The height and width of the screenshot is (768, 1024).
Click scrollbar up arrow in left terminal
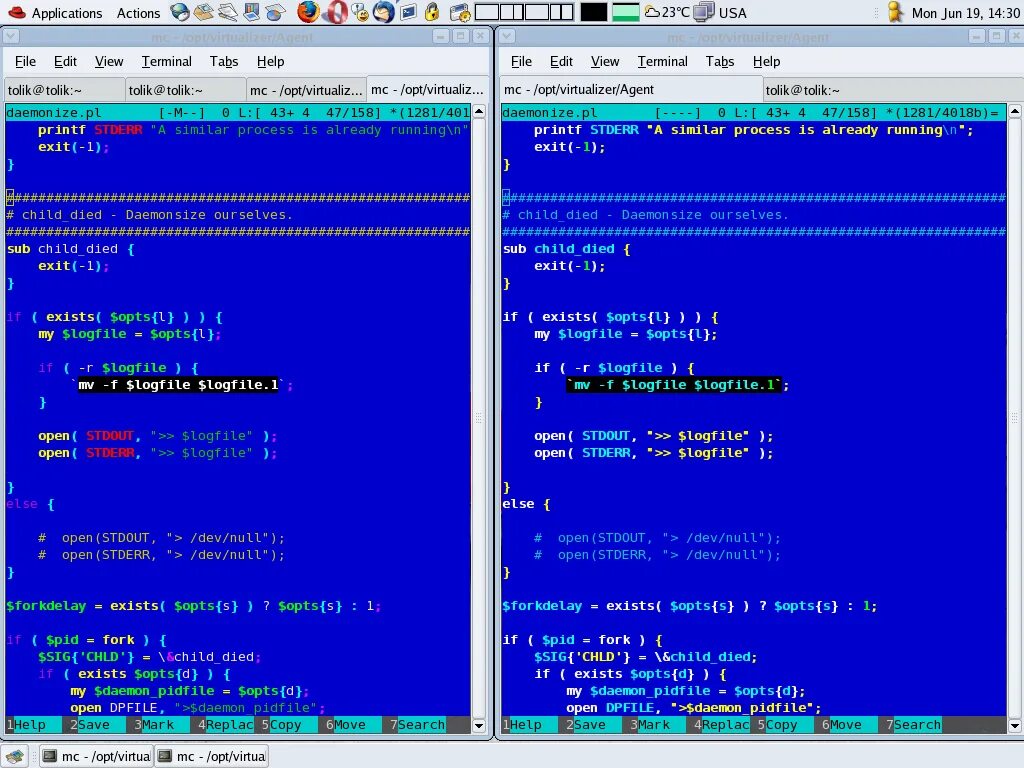click(x=479, y=111)
